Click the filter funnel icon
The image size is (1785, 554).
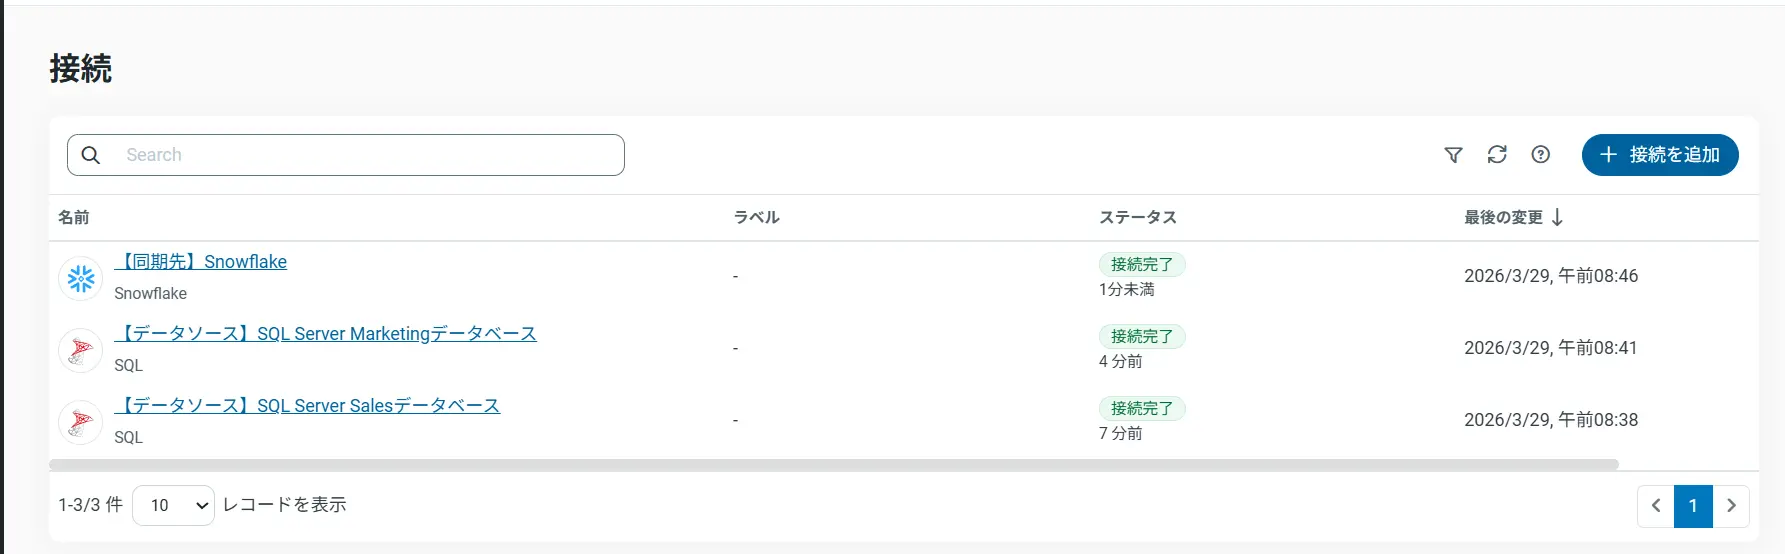click(x=1453, y=155)
